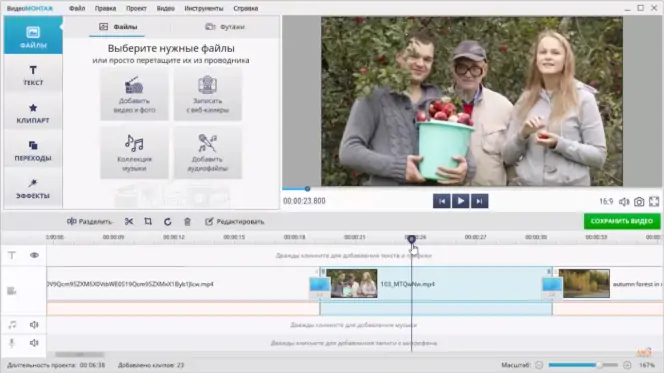Click the preview progress bar handle

pyautogui.click(x=307, y=189)
